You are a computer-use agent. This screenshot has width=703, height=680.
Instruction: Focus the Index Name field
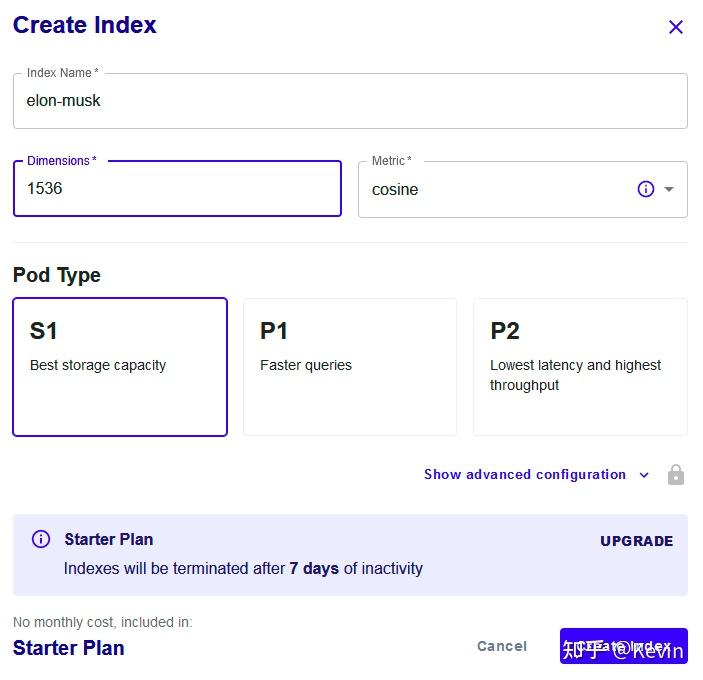(x=350, y=101)
